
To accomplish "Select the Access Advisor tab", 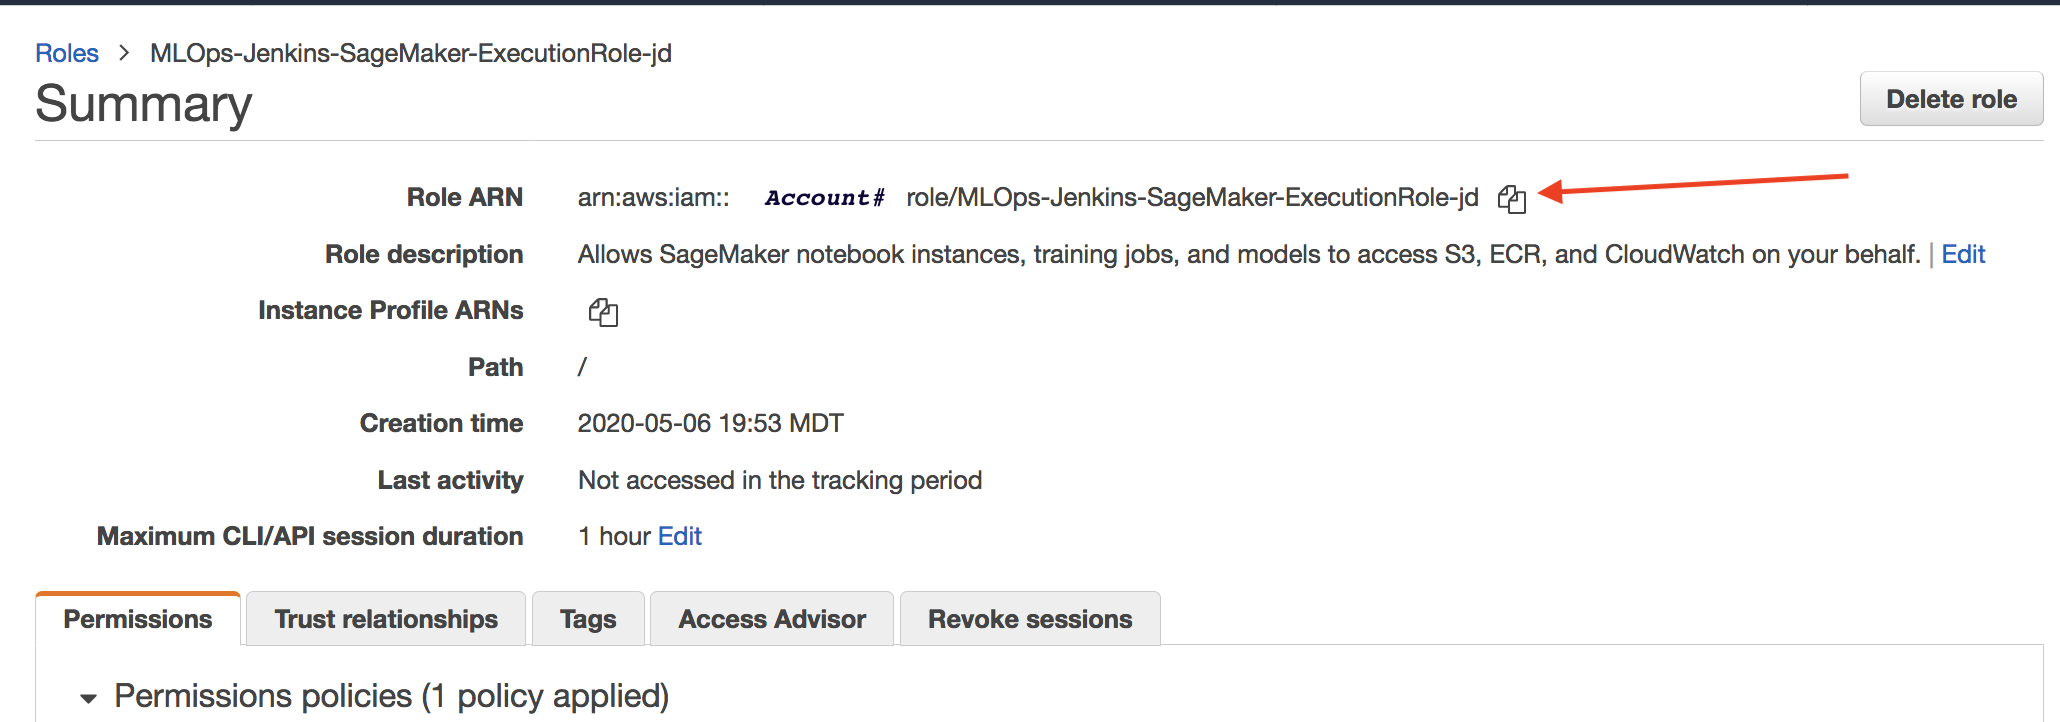I will tap(772, 619).
